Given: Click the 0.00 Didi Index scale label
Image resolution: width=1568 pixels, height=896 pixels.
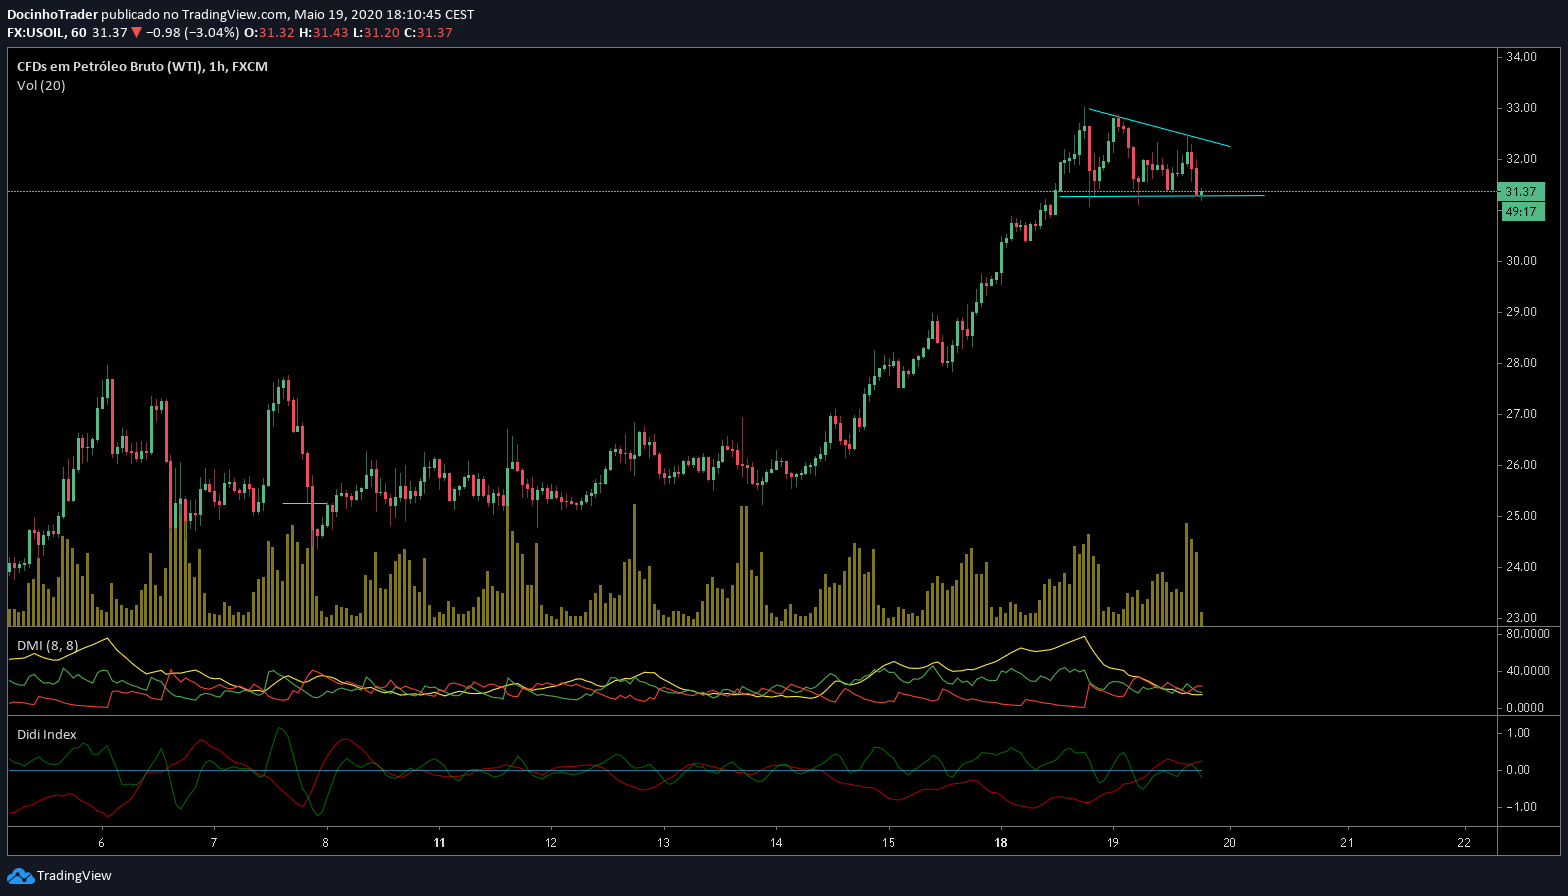Looking at the screenshot, I should click(1518, 770).
